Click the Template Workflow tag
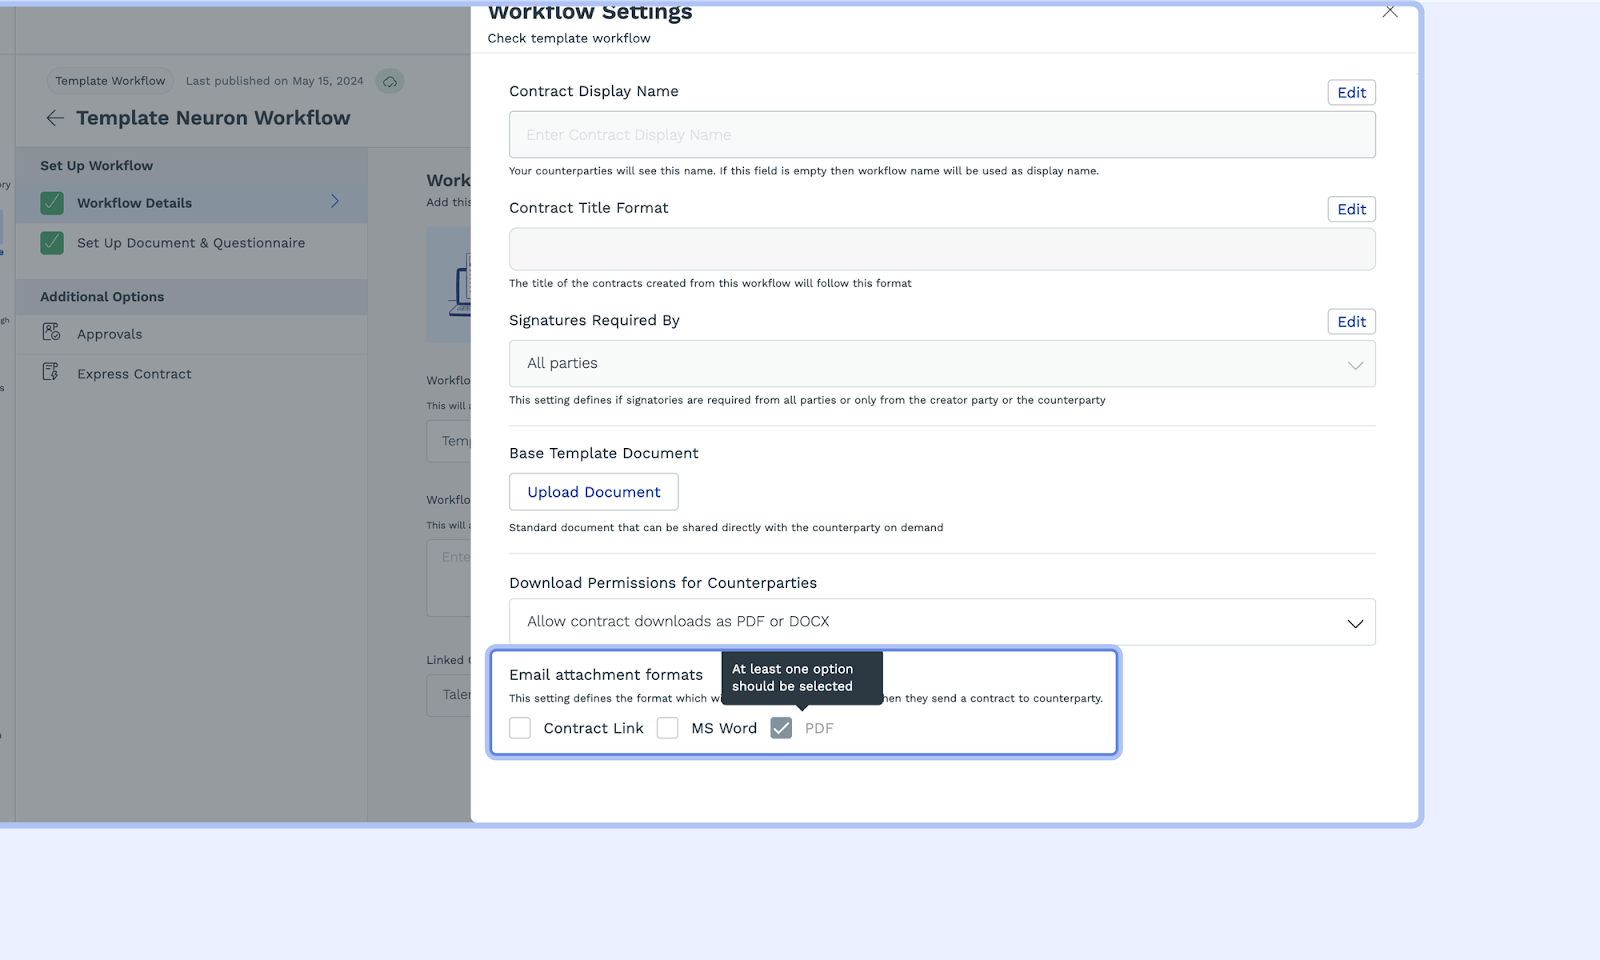Screen dimensions: 1600x960 tap(110, 81)
